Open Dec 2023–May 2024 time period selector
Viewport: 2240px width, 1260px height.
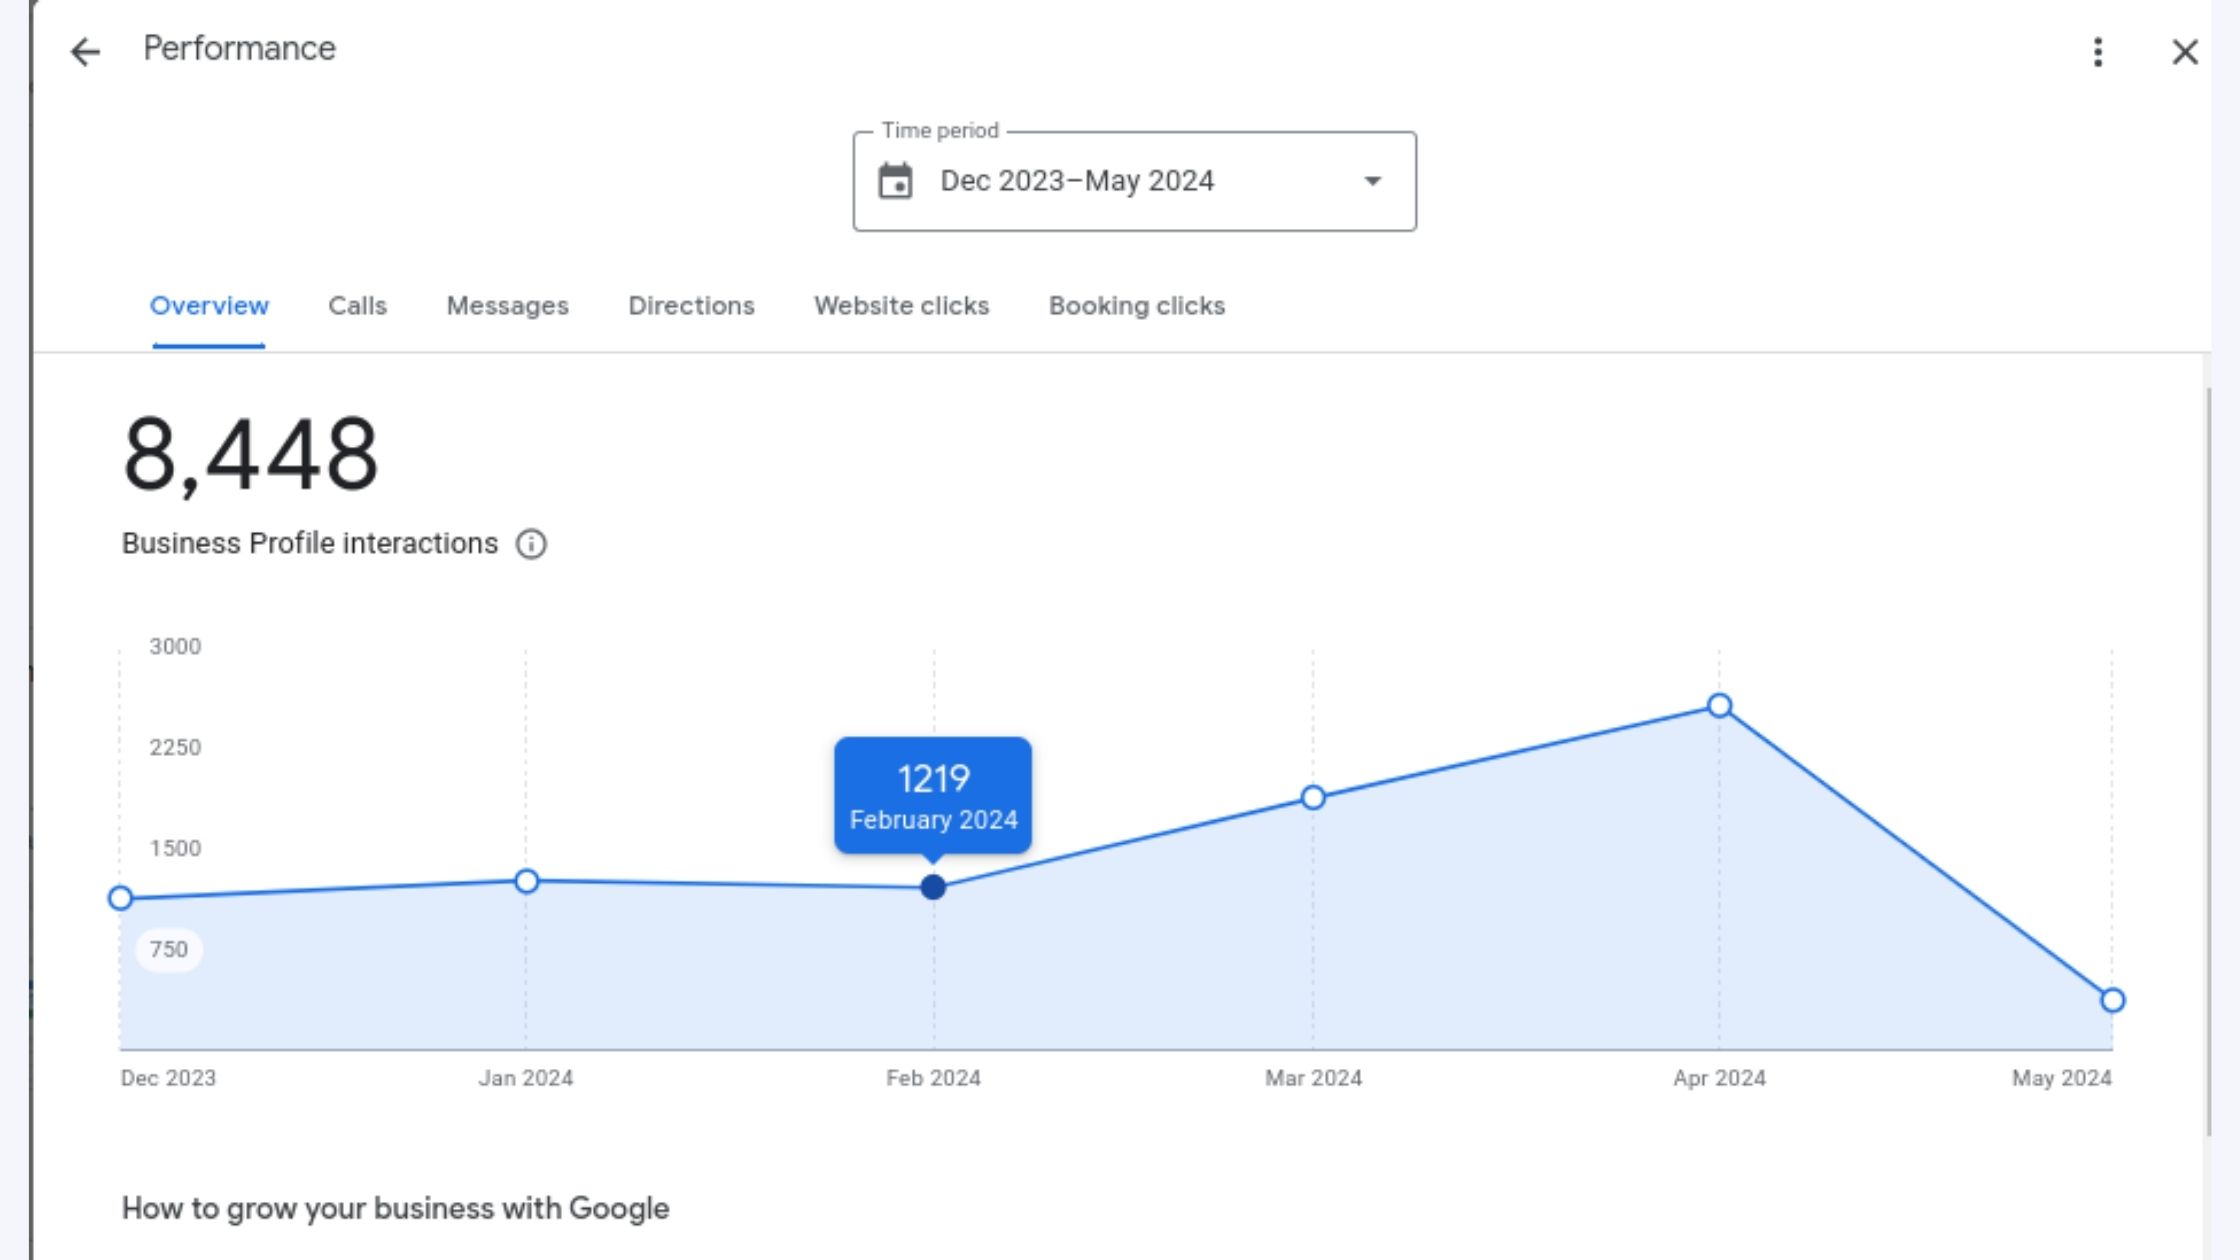[1077, 181]
